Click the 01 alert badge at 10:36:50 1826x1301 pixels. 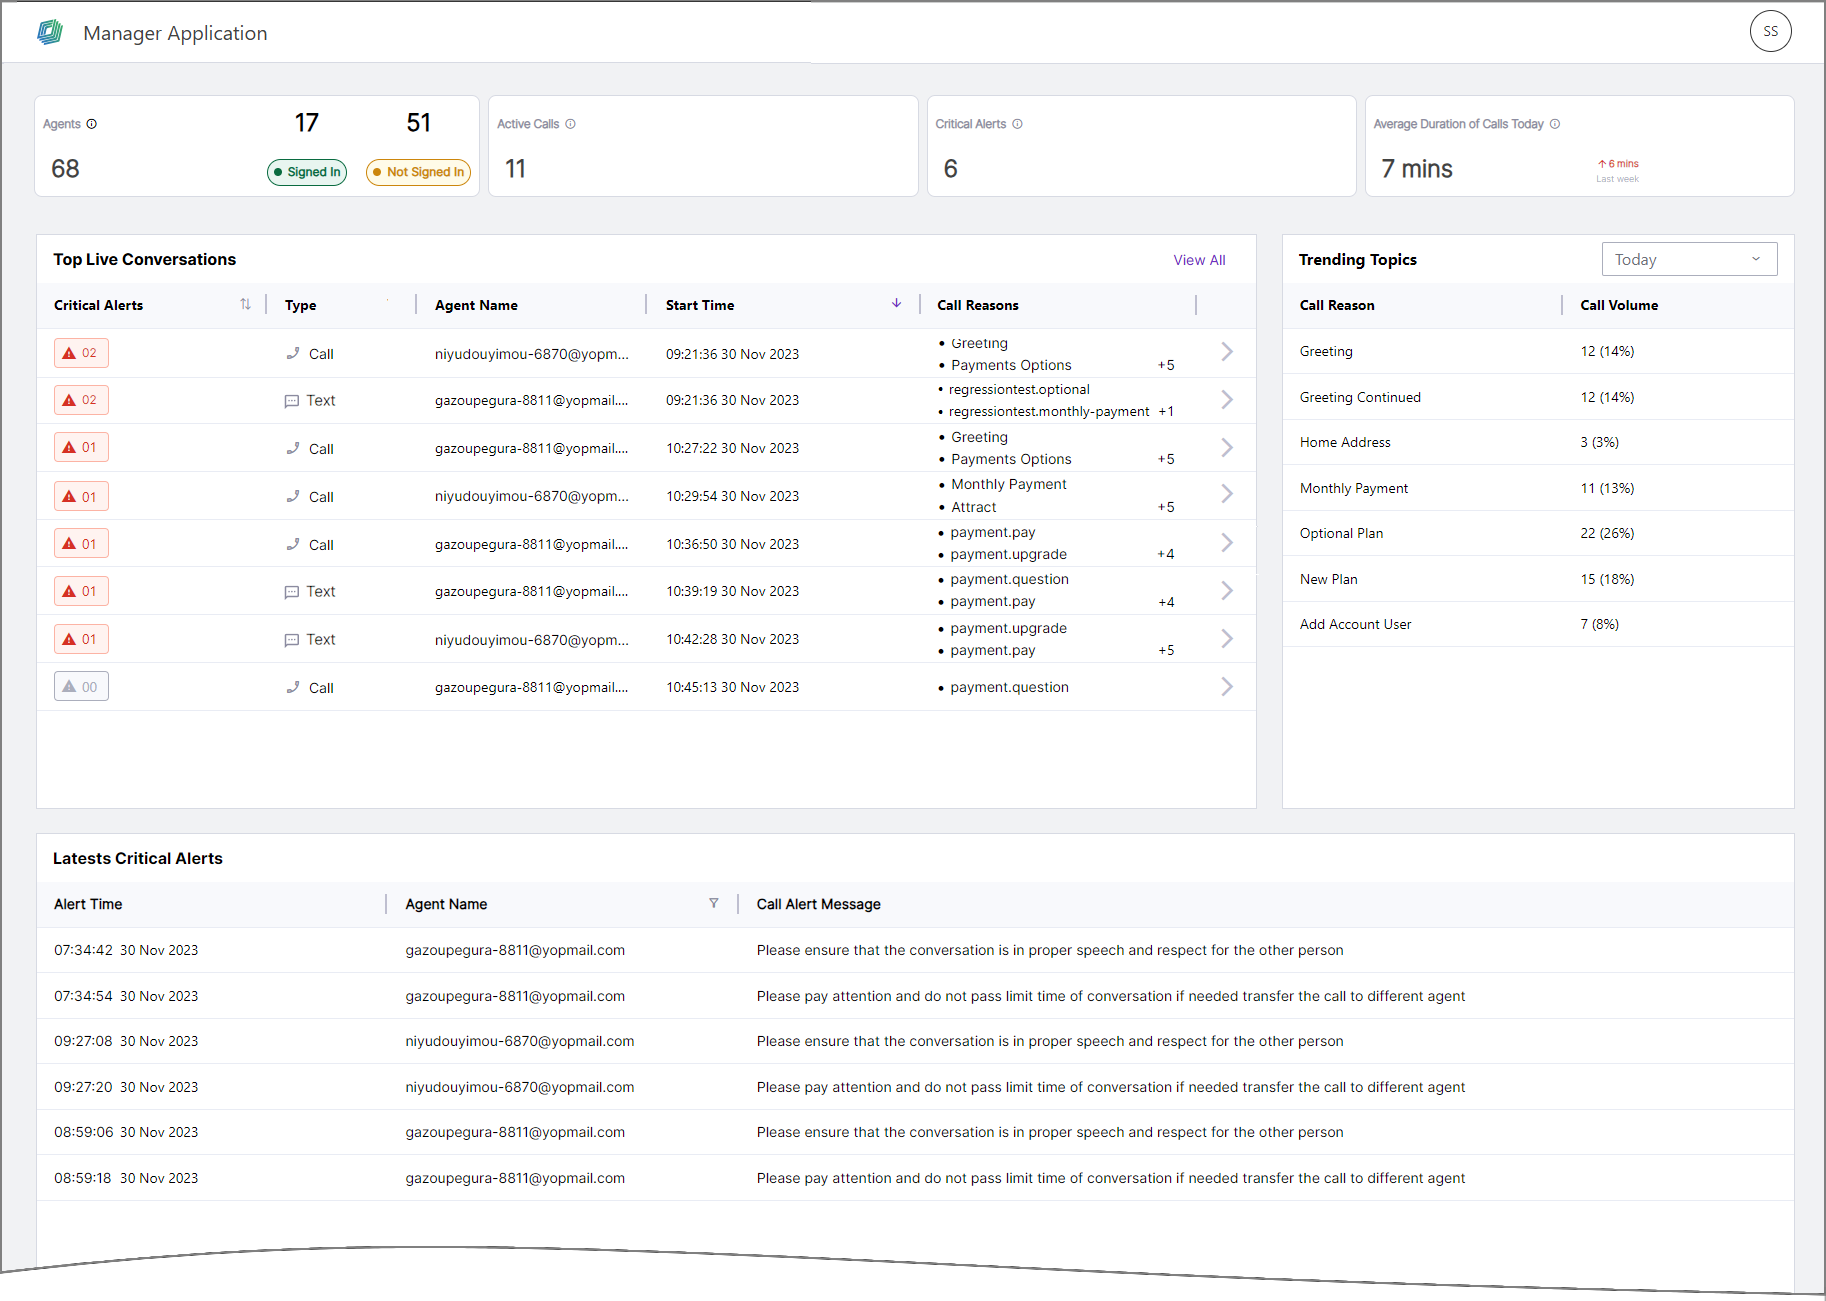81,544
